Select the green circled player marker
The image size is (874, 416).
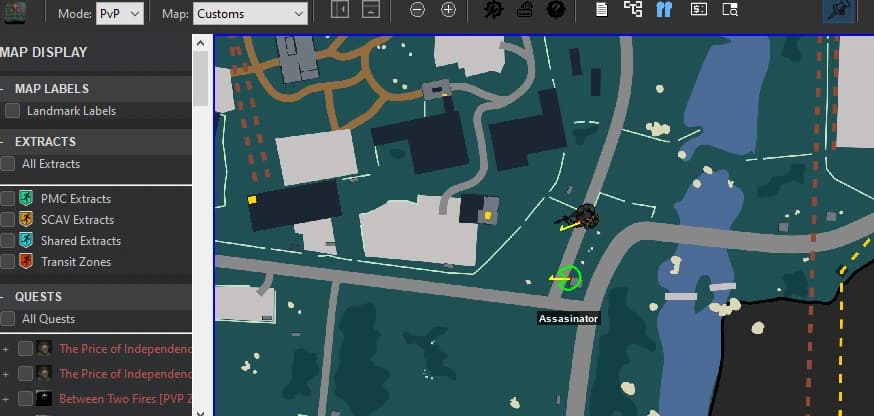(569, 278)
